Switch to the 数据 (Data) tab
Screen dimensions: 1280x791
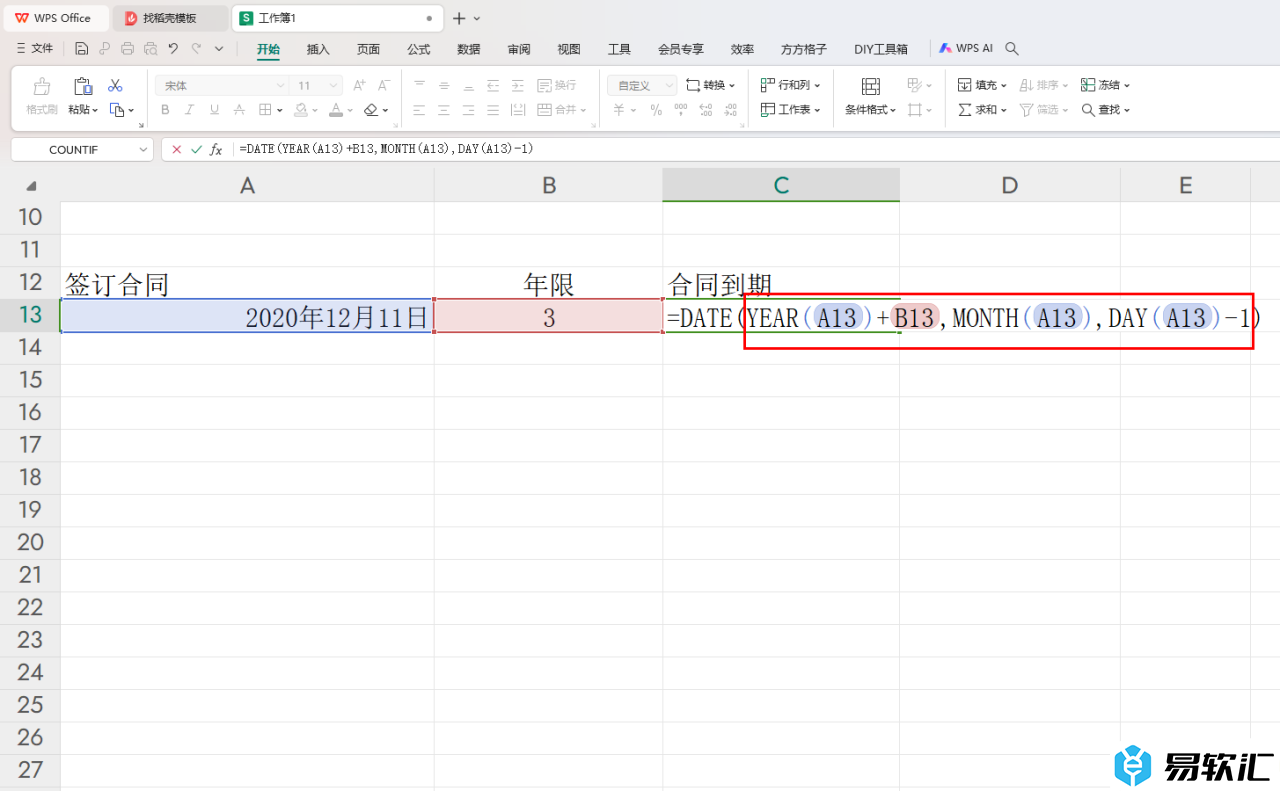[x=468, y=49]
